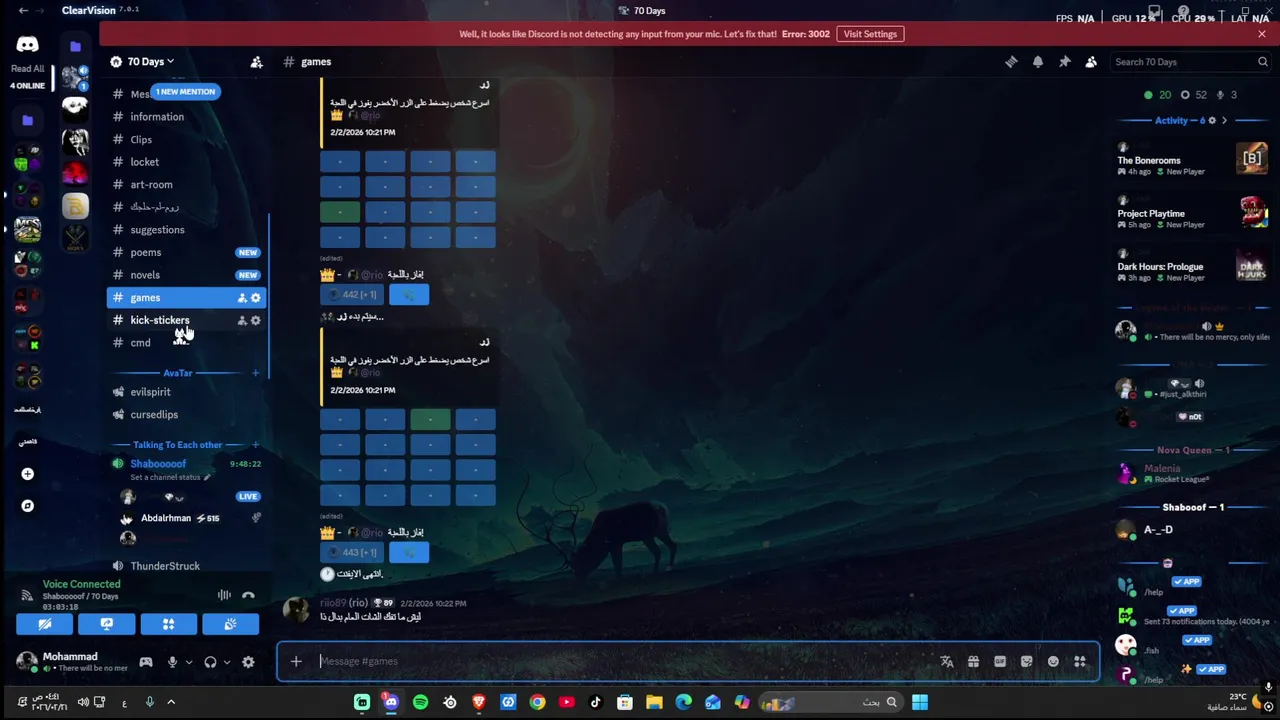Open the sticker picker

pyautogui.click(x=1026, y=661)
